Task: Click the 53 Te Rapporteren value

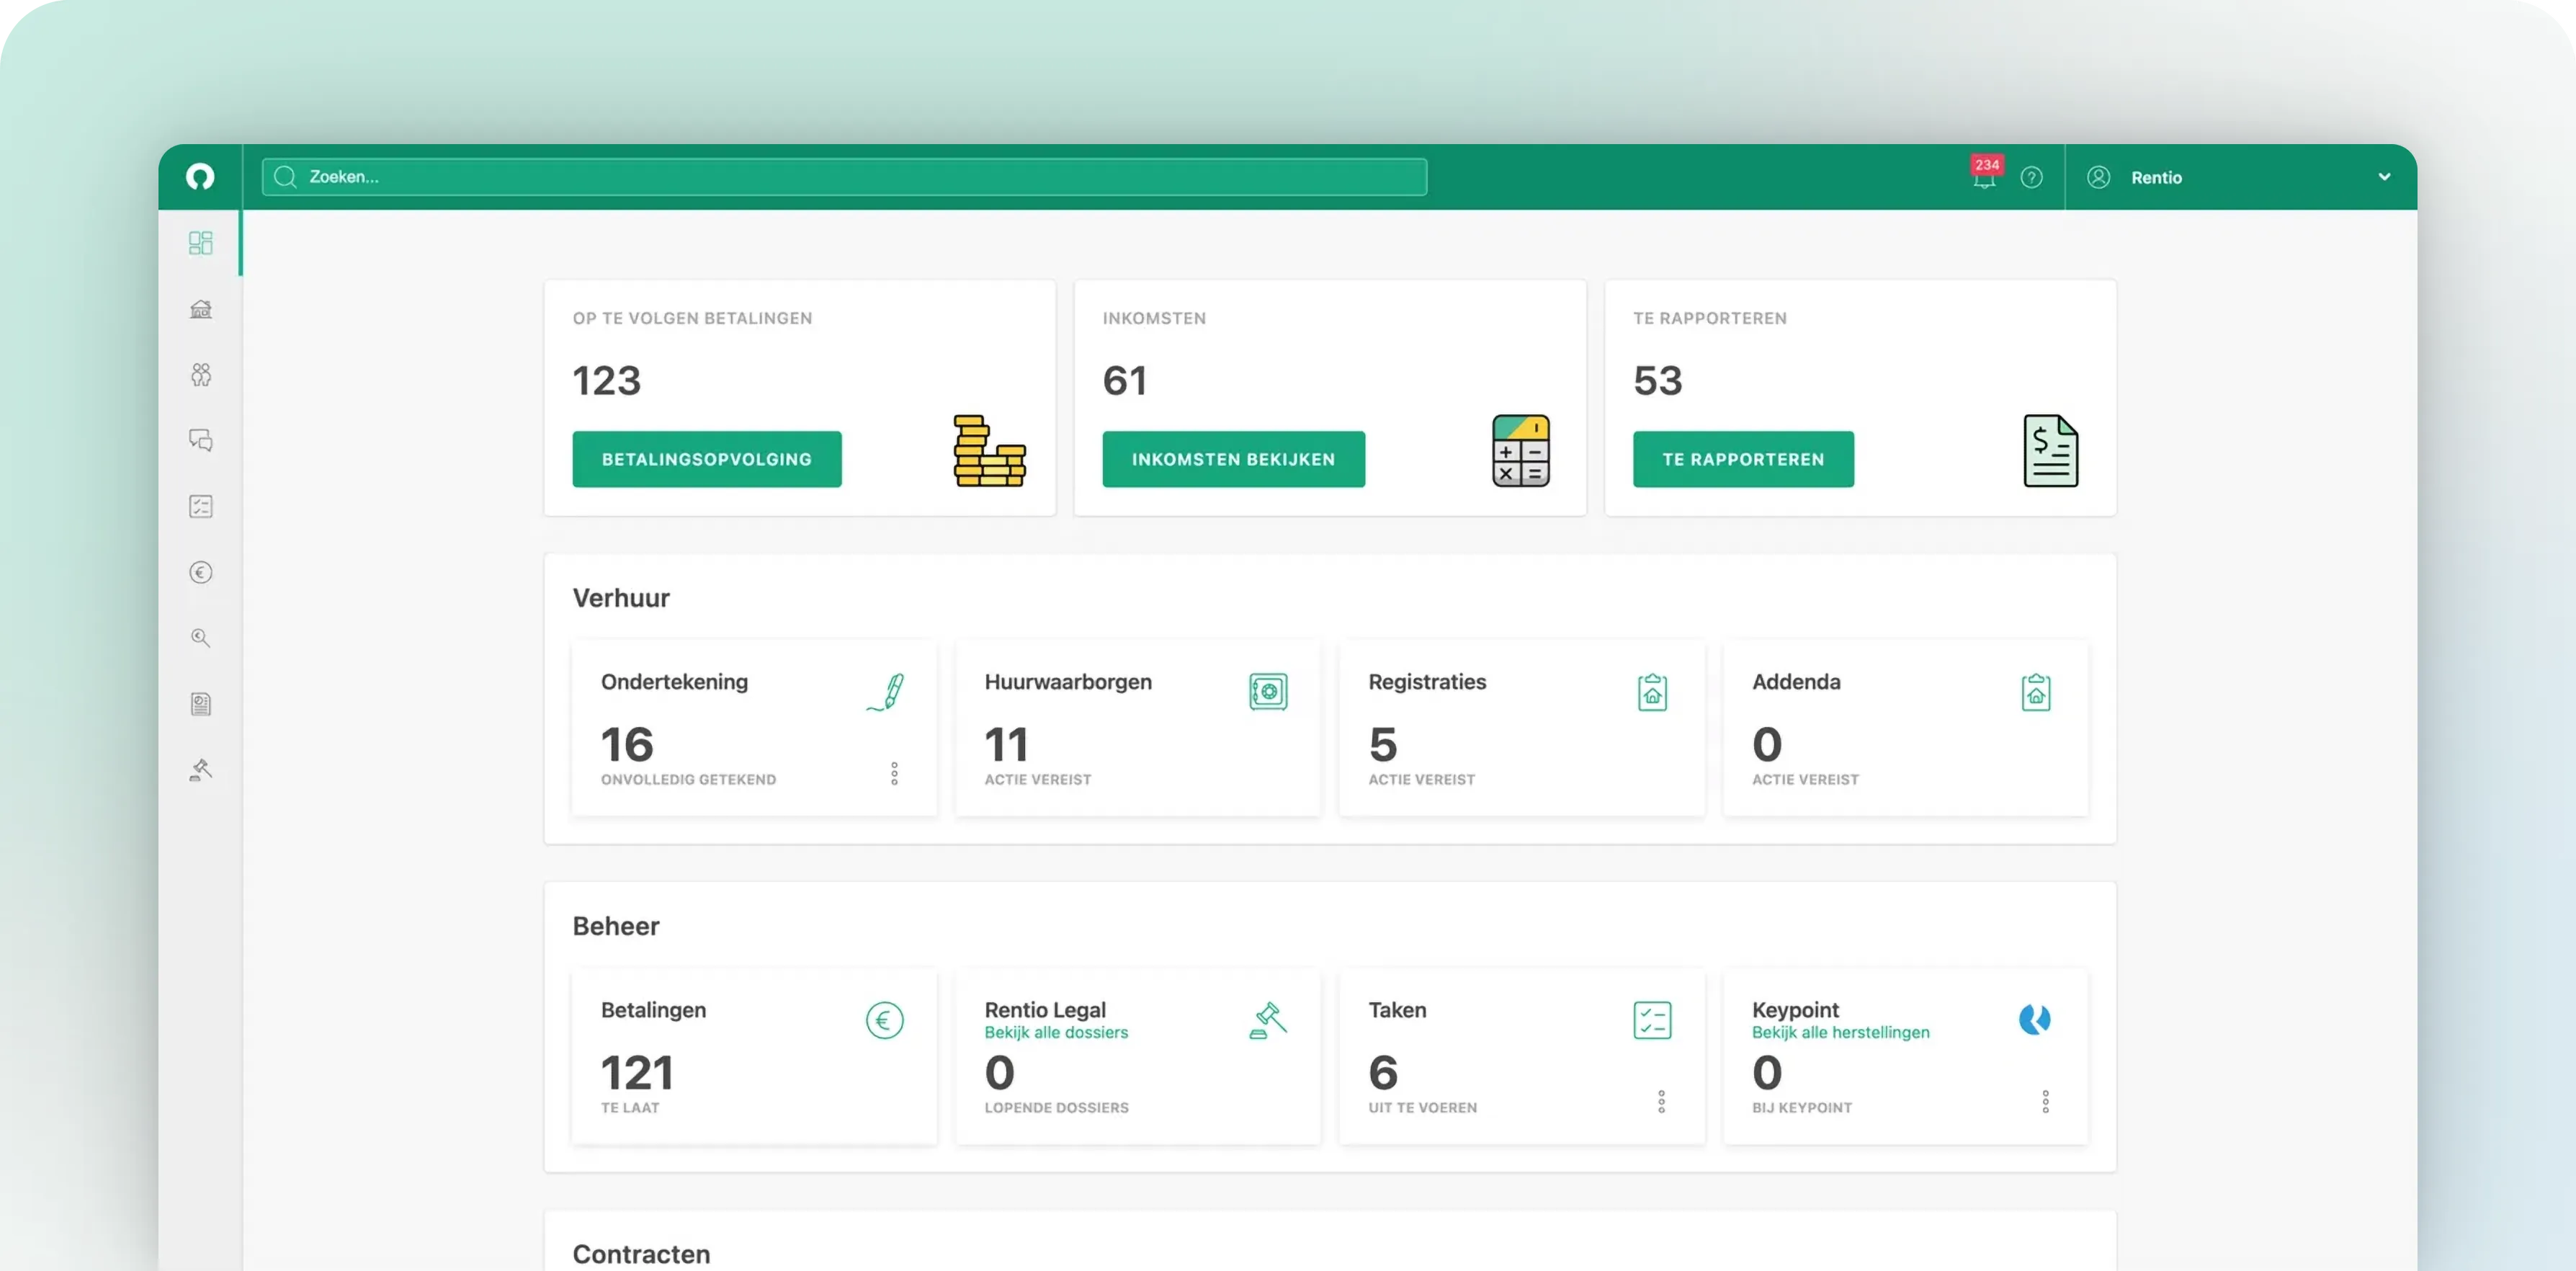Action: tap(1657, 380)
